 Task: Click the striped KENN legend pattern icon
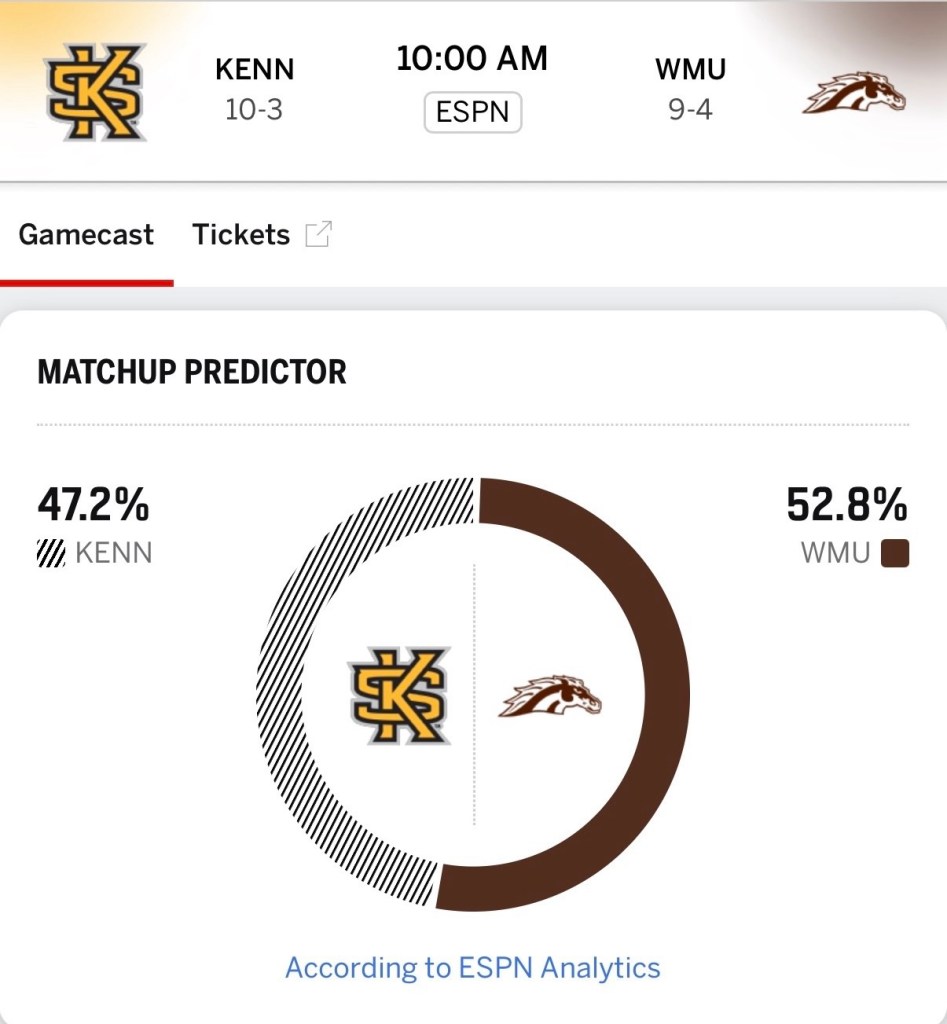[x=51, y=553]
